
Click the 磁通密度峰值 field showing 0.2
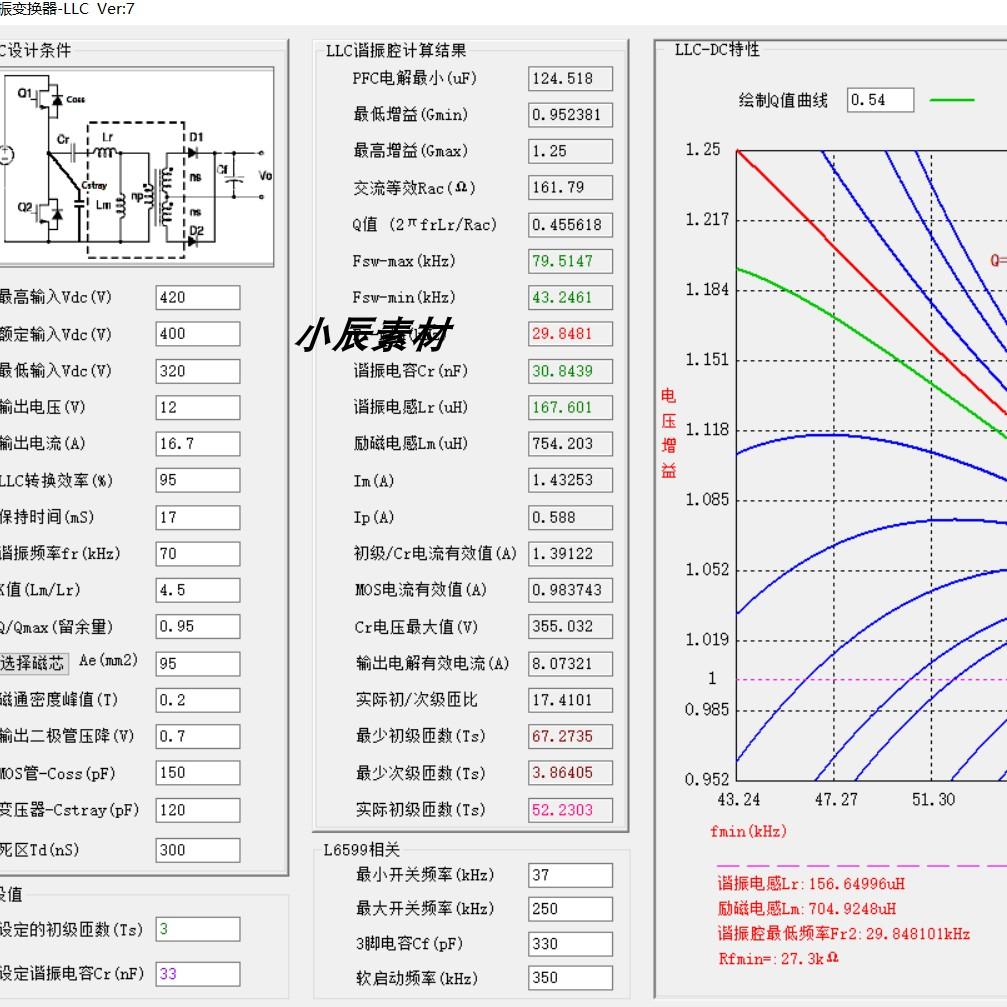coord(198,700)
